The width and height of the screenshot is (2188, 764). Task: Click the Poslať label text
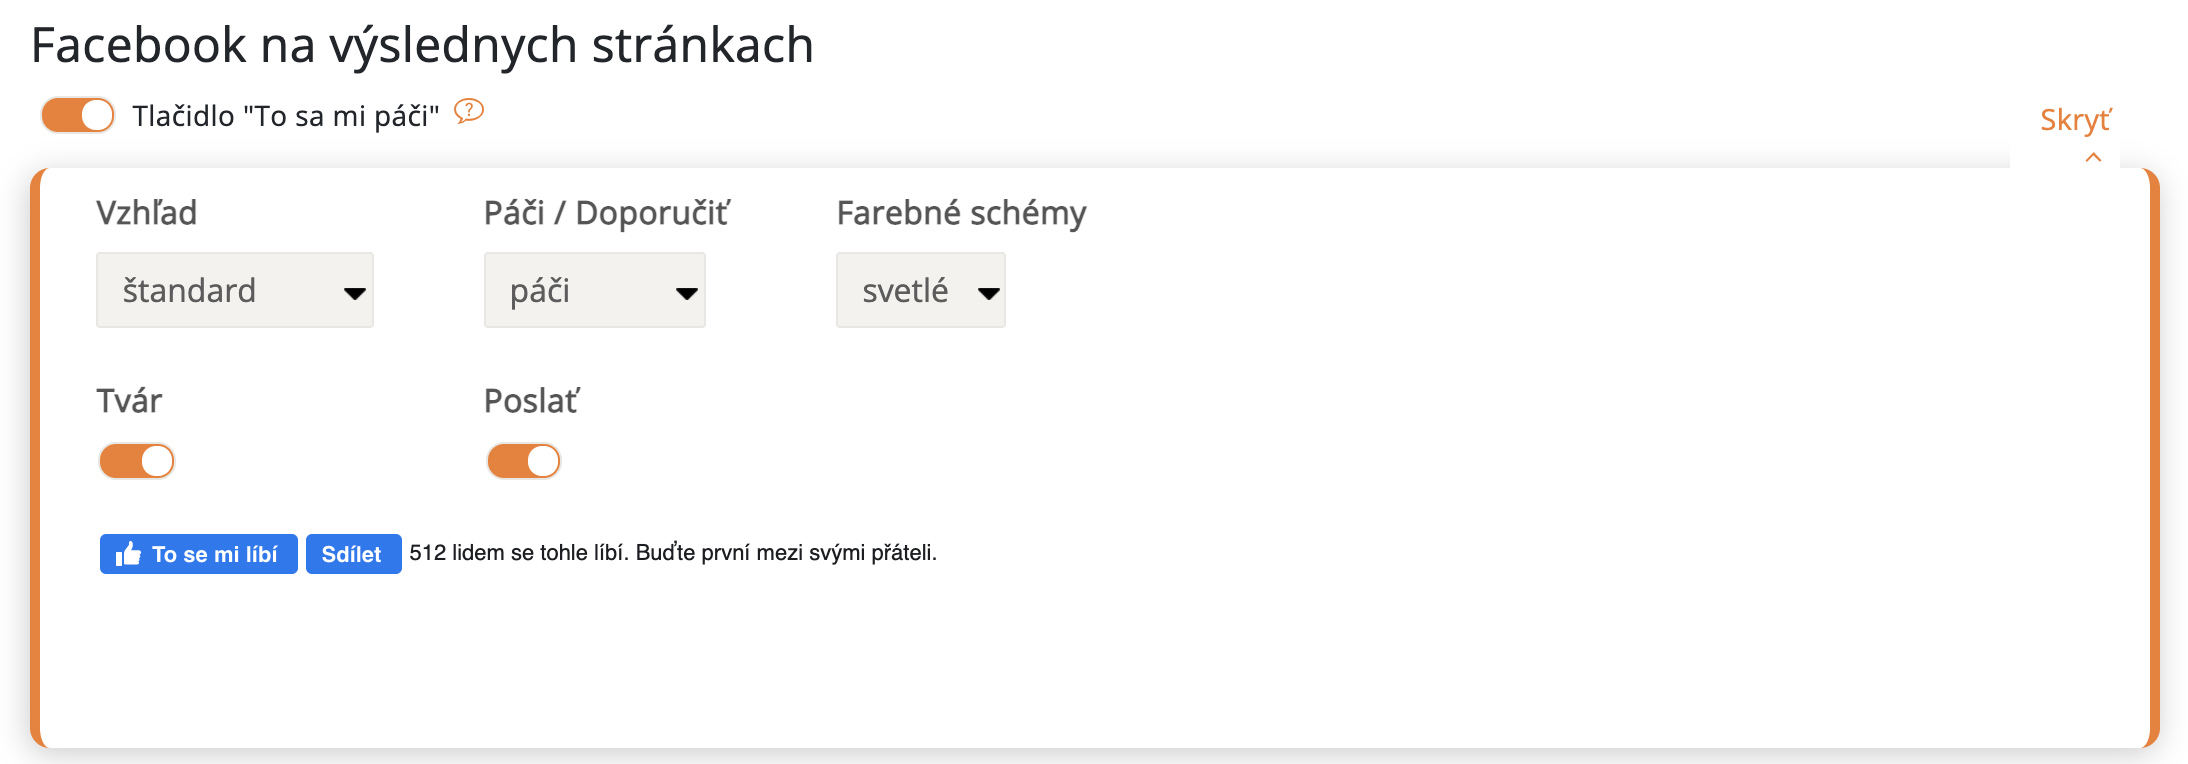coord(531,401)
